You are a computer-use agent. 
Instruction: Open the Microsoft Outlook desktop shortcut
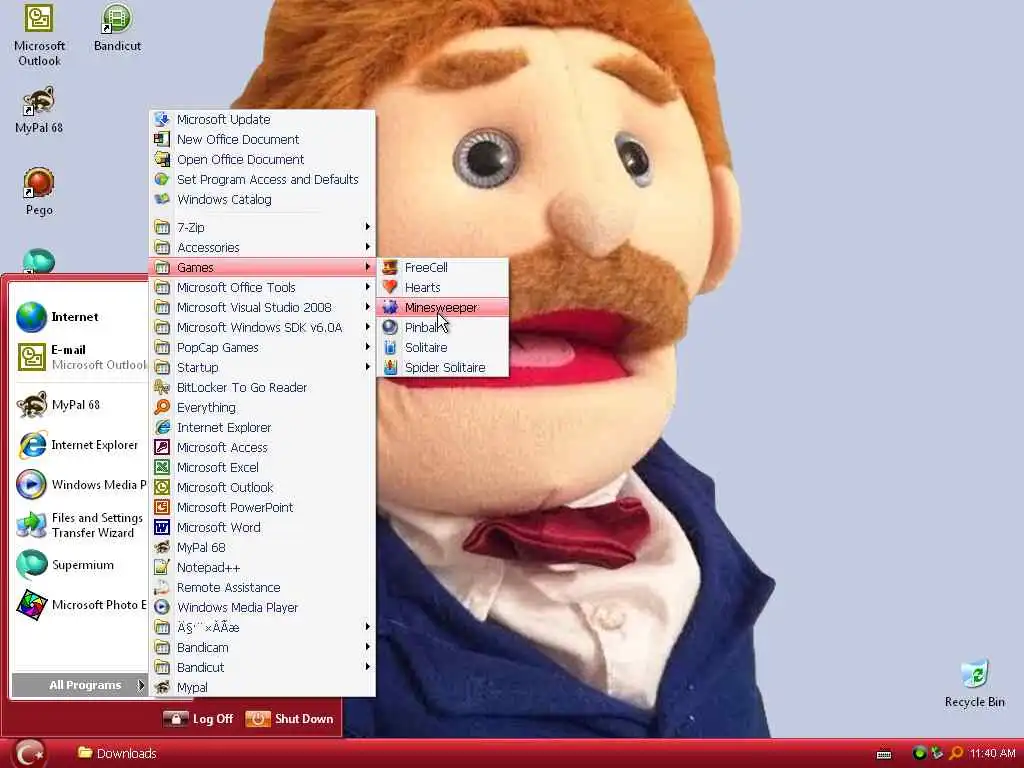39,34
